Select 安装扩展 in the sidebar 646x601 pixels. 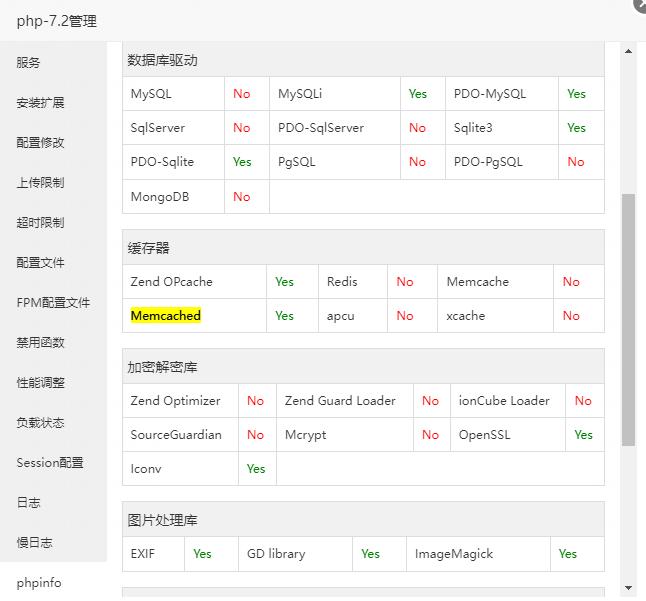pos(40,103)
